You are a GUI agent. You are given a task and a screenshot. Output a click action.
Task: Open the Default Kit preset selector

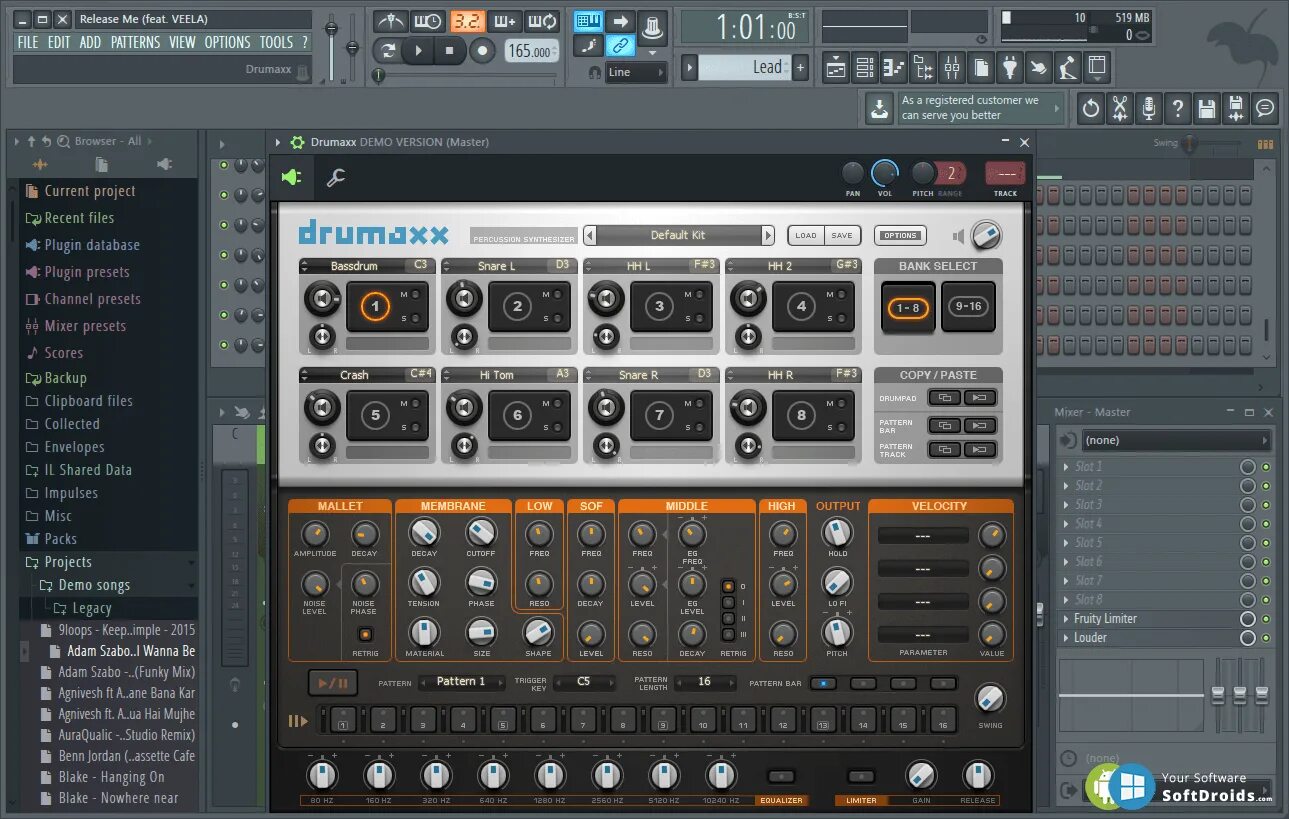coord(678,235)
